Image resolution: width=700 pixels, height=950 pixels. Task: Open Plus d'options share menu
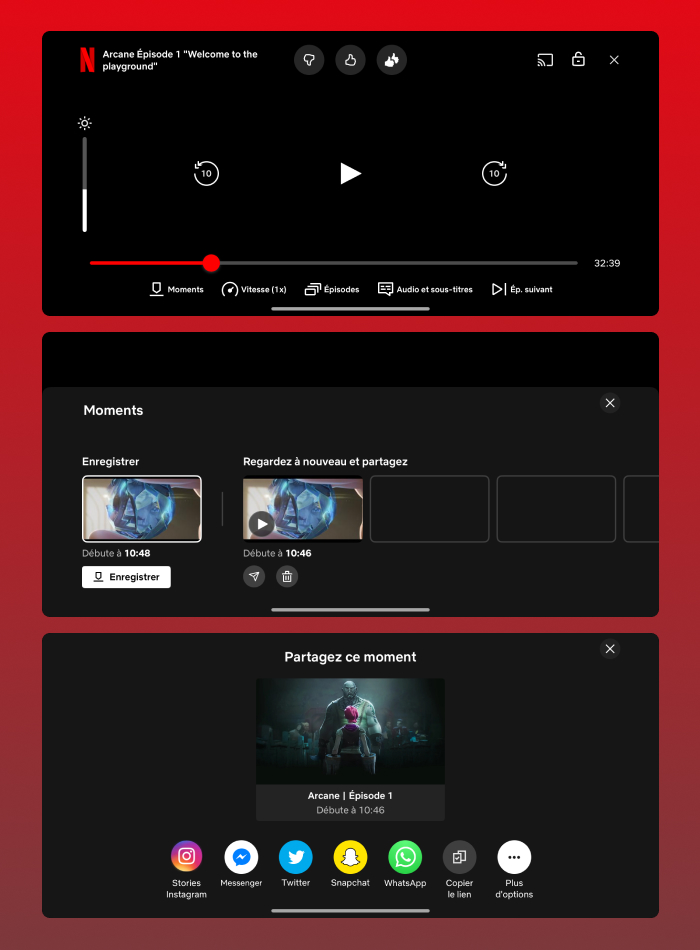[x=514, y=857]
